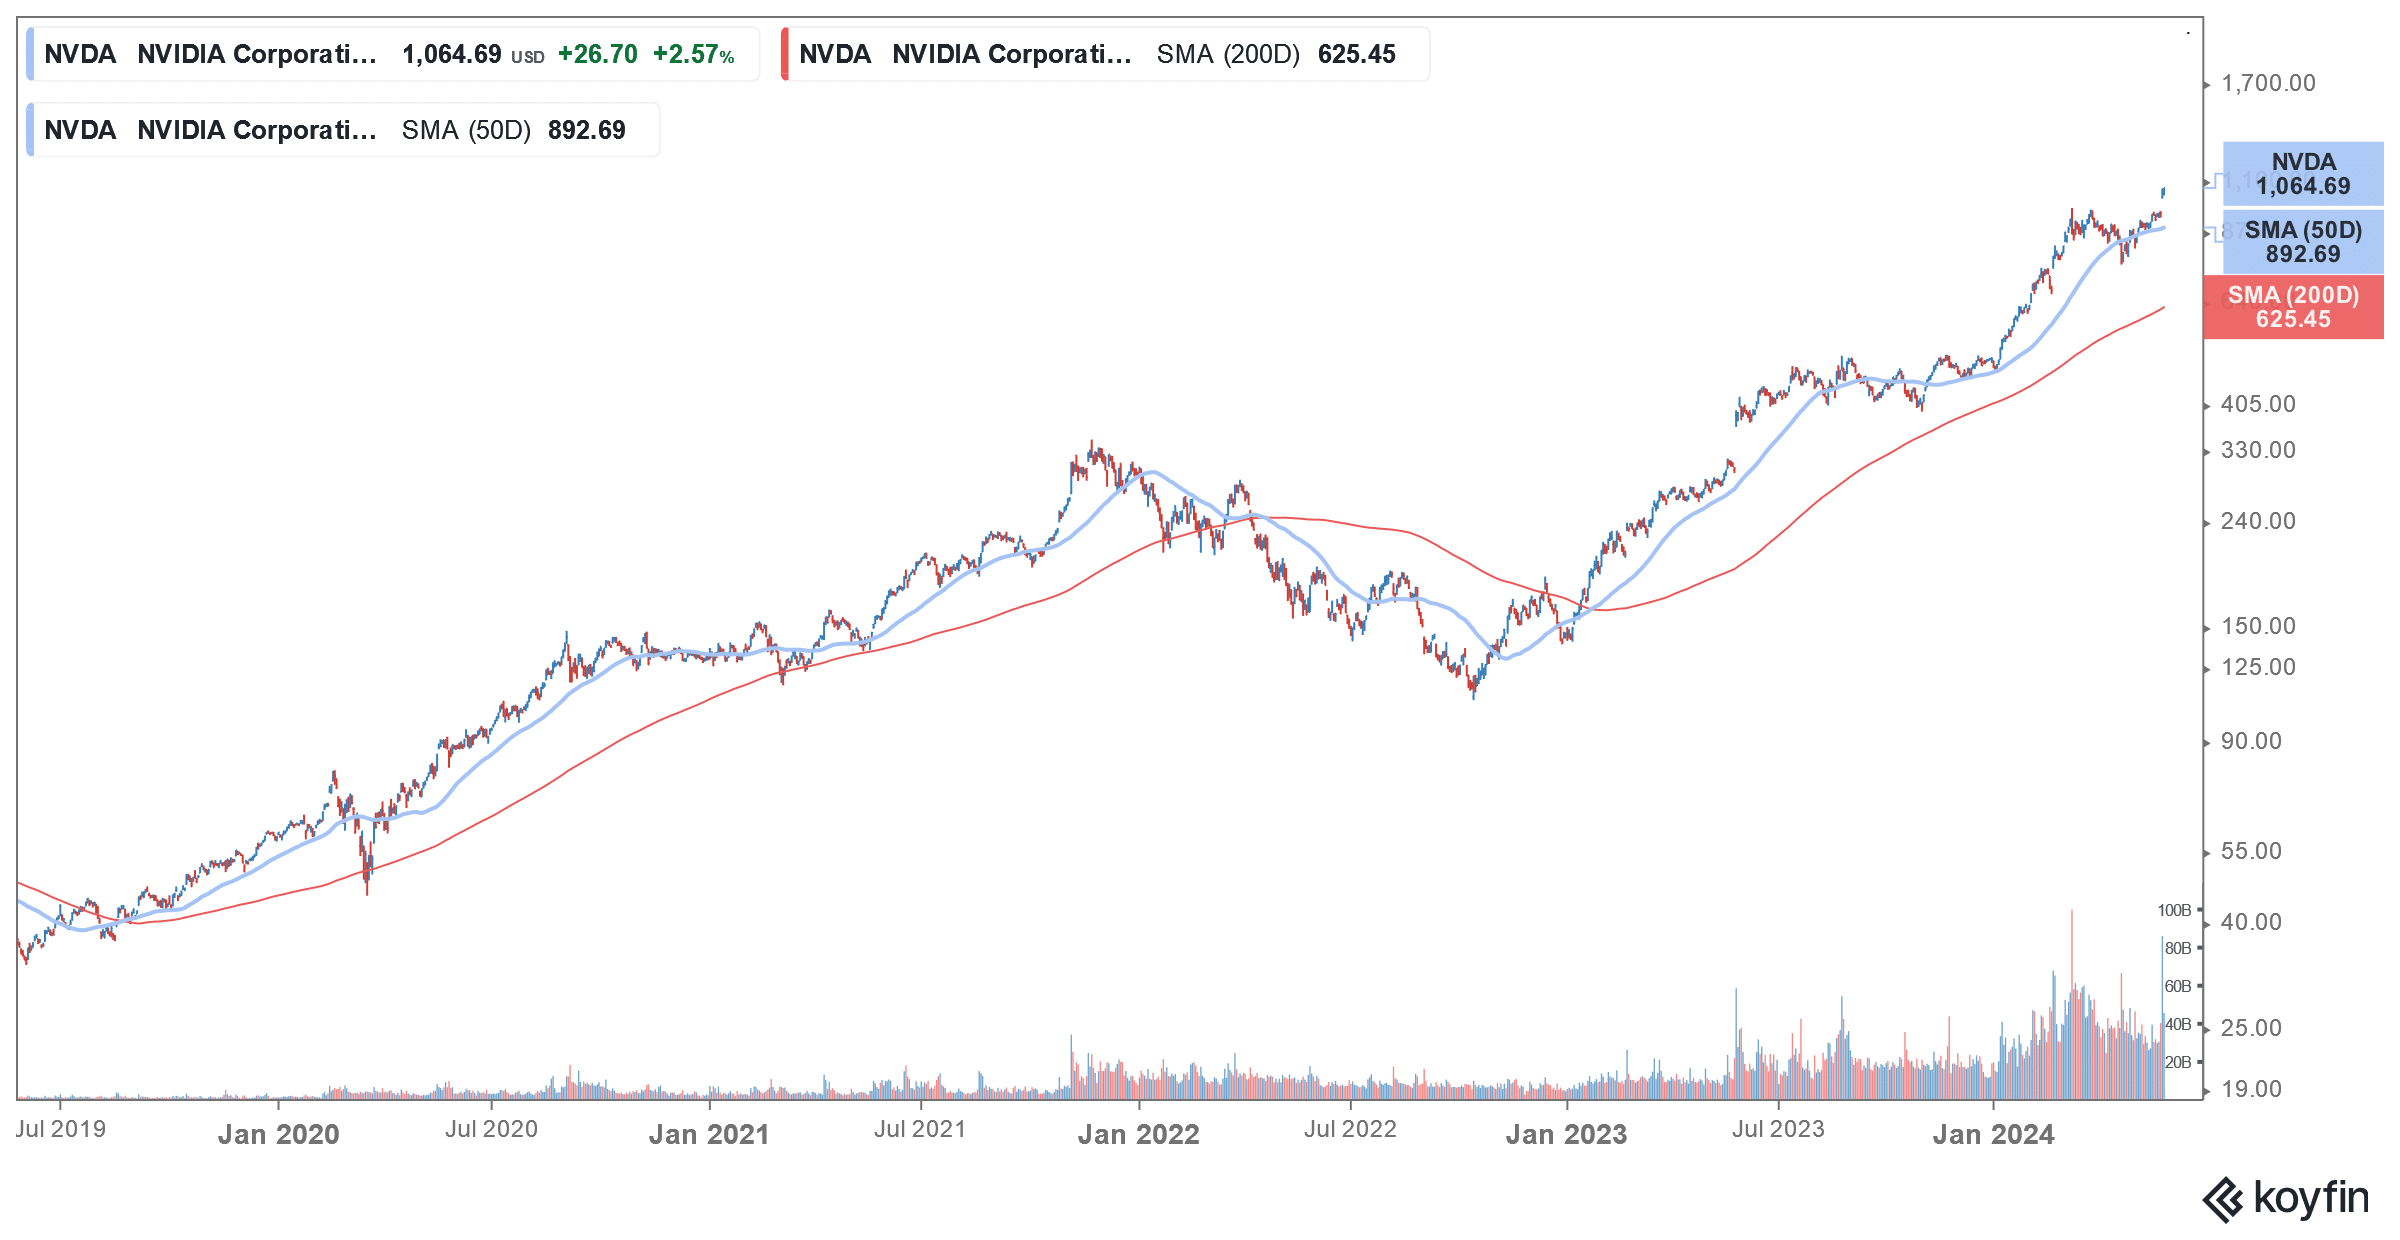
Task: Click the 40B volume axis label
Action: [2177, 1024]
